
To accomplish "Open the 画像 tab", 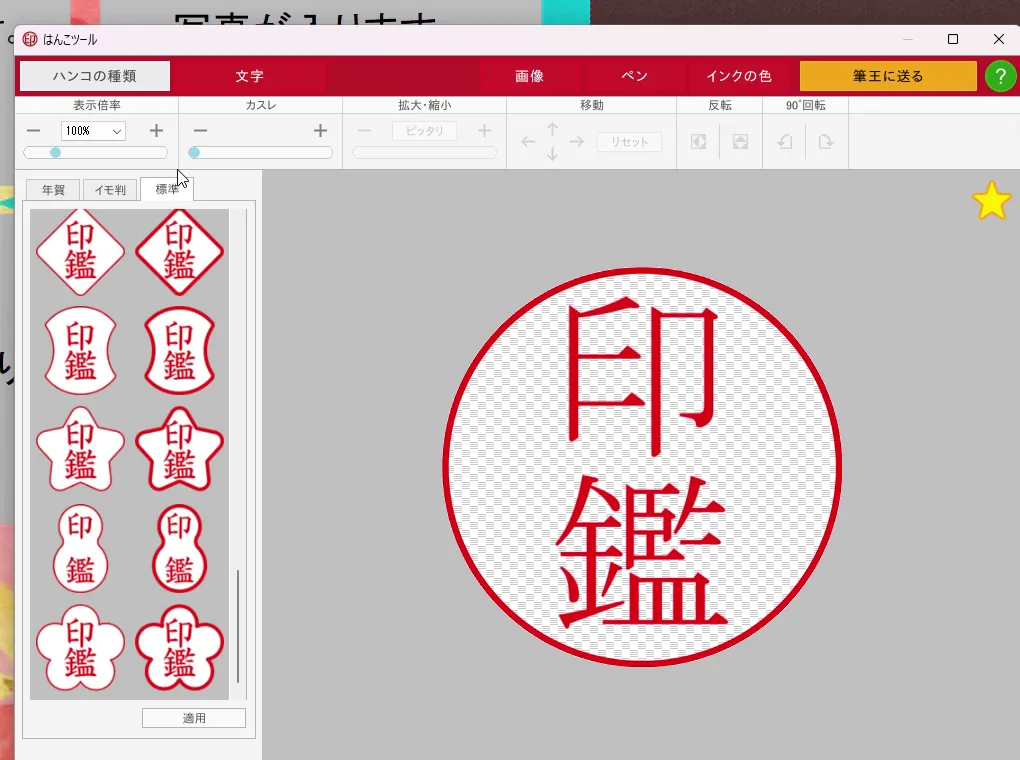I will [x=530, y=76].
